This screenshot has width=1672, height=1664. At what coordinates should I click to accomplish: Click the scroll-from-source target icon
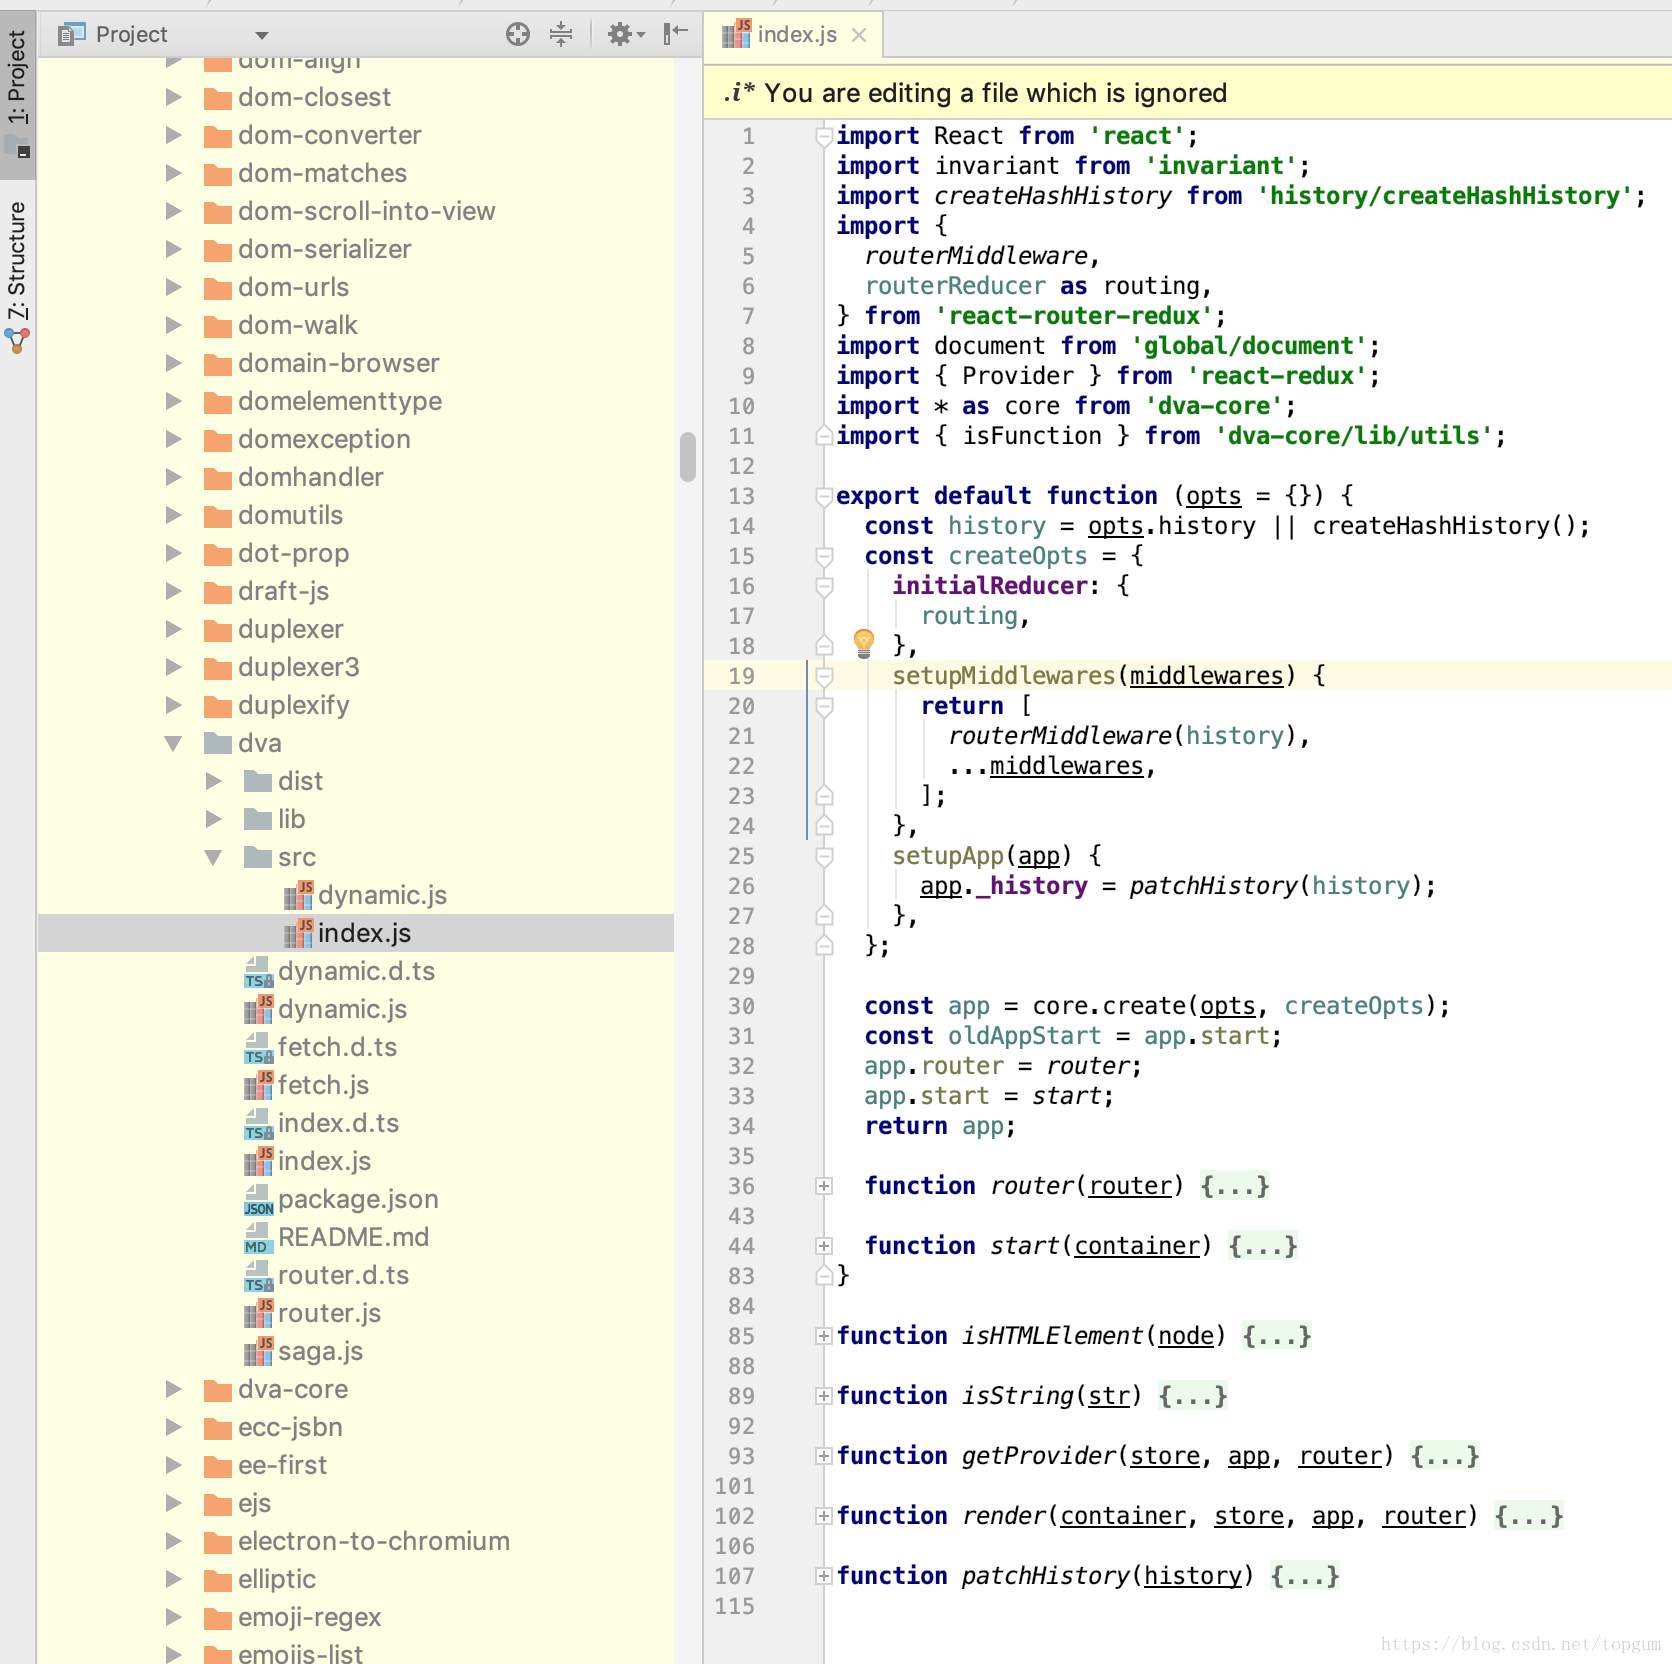[517, 34]
